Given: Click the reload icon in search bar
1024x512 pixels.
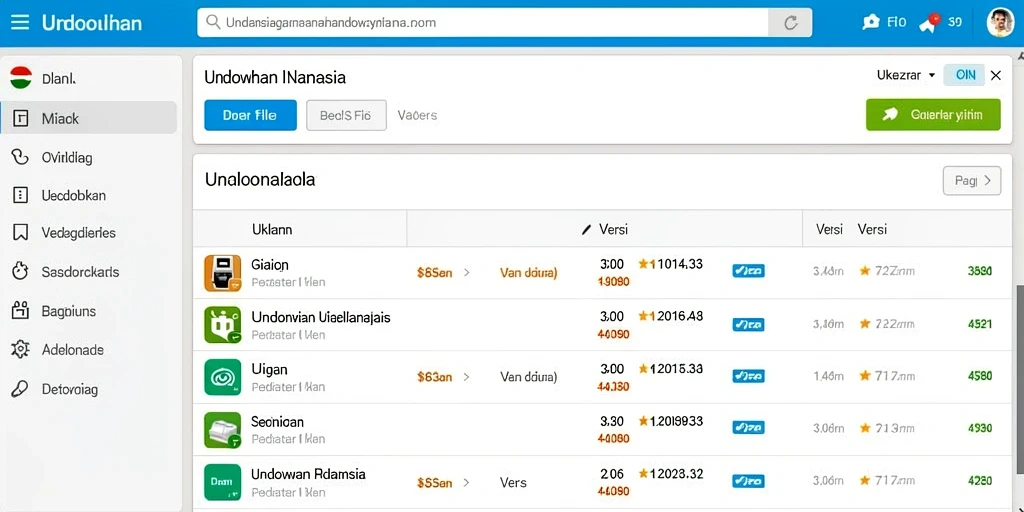Looking at the screenshot, I should pyautogui.click(x=790, y=23).
